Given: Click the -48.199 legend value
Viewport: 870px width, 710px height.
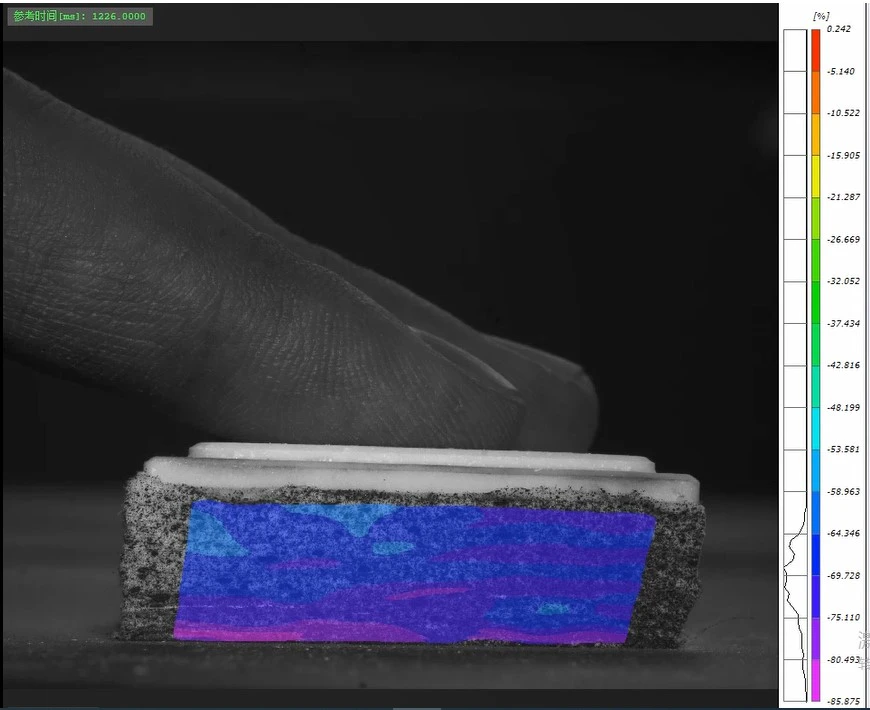Looking at the screenshot, I should tap(843, 408).
